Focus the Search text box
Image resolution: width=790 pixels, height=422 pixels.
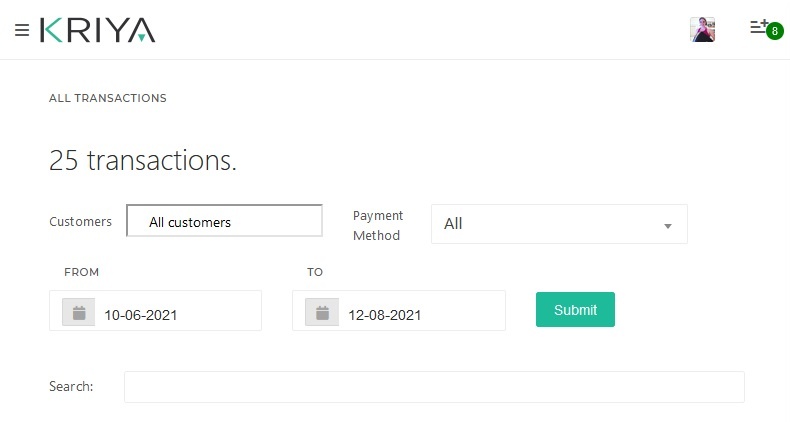pyautogui.click(x=434, y=387)
